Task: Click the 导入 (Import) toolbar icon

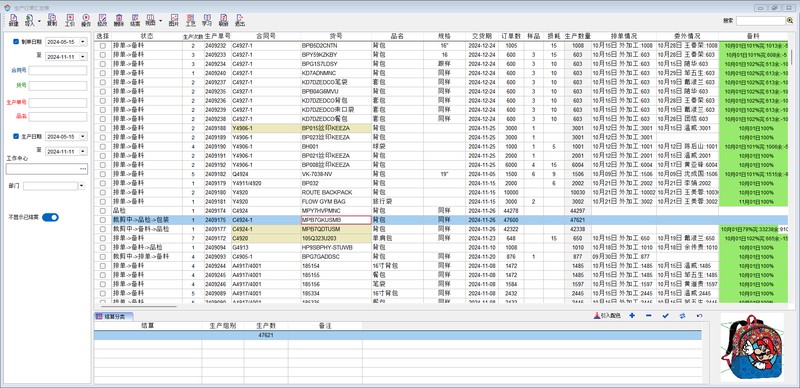Action: pyautogui.click(x=30, y=20)
